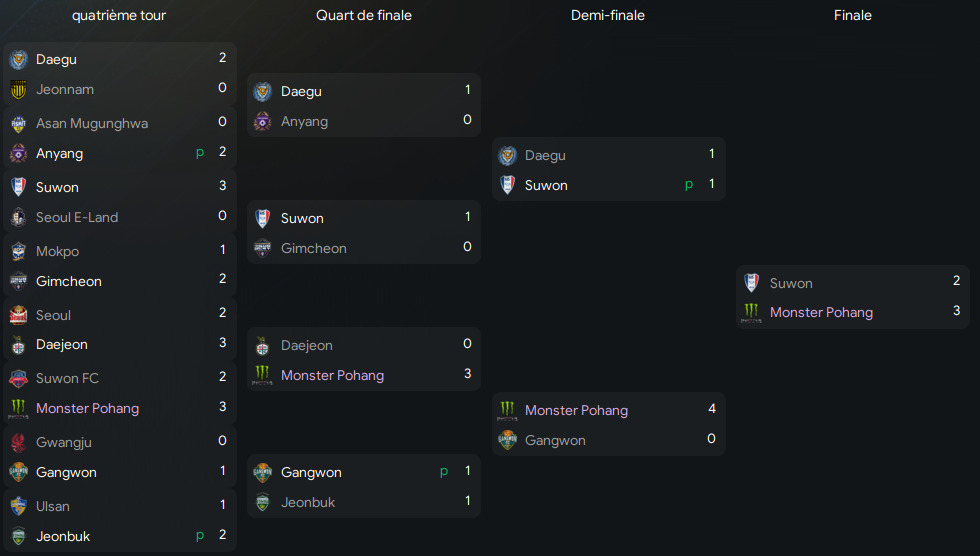
Task: Open Monster Pohang link in semi-final
Action: pyautogui.click(x=576, y=410)
